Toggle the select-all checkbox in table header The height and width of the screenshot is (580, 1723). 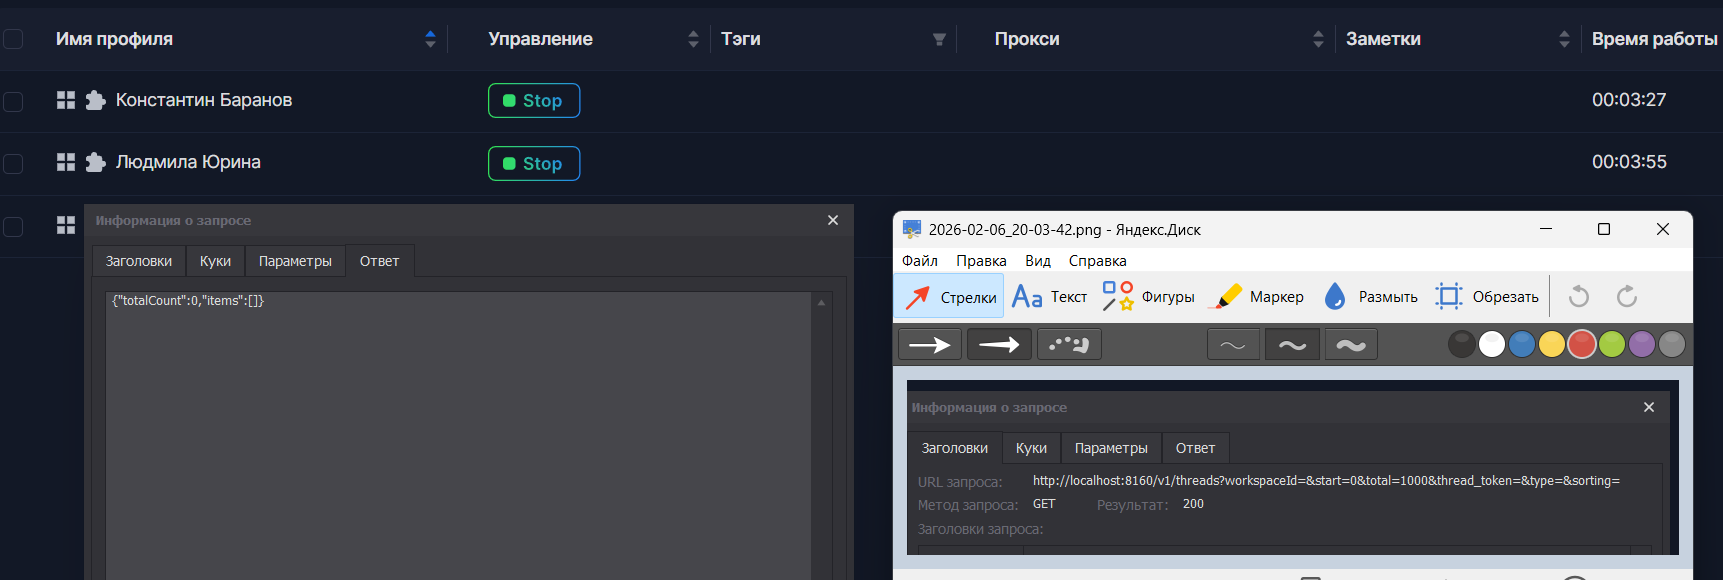pos(13,39)
